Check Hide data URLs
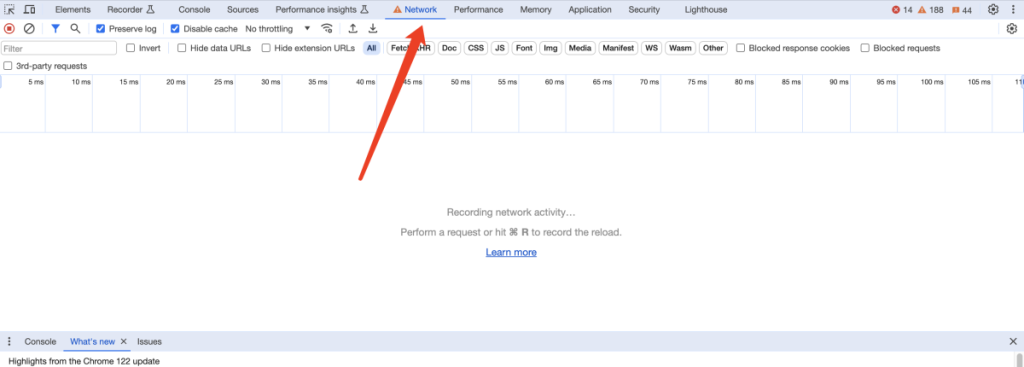The height and width of the screenshot is (367, 1024). (182, 48)
